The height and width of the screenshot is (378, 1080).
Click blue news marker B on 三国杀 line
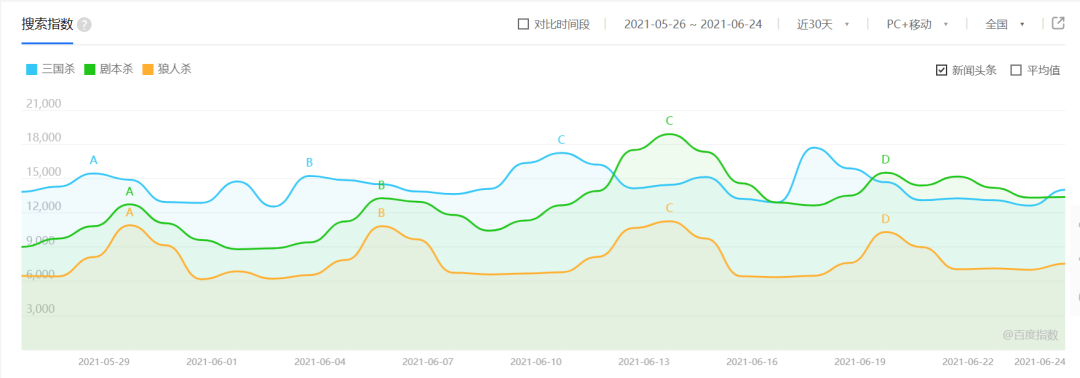click(309, 162)
